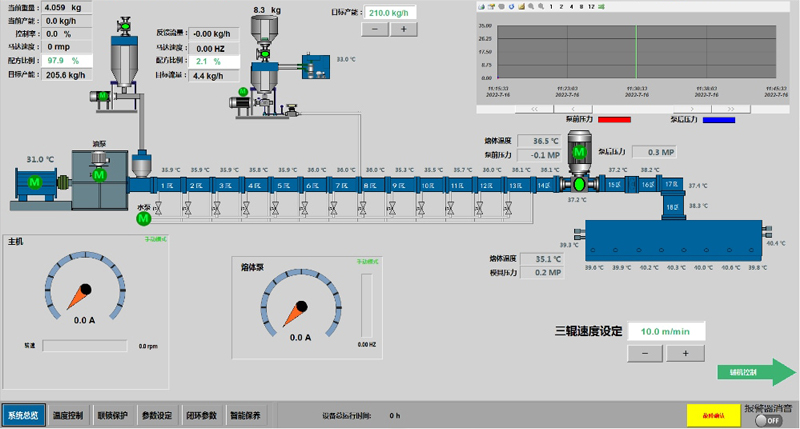Click the cooling valve under zone 13区
Image resolution: width=800 pixels, height=429 pixels.
click(x=508, y=208)
